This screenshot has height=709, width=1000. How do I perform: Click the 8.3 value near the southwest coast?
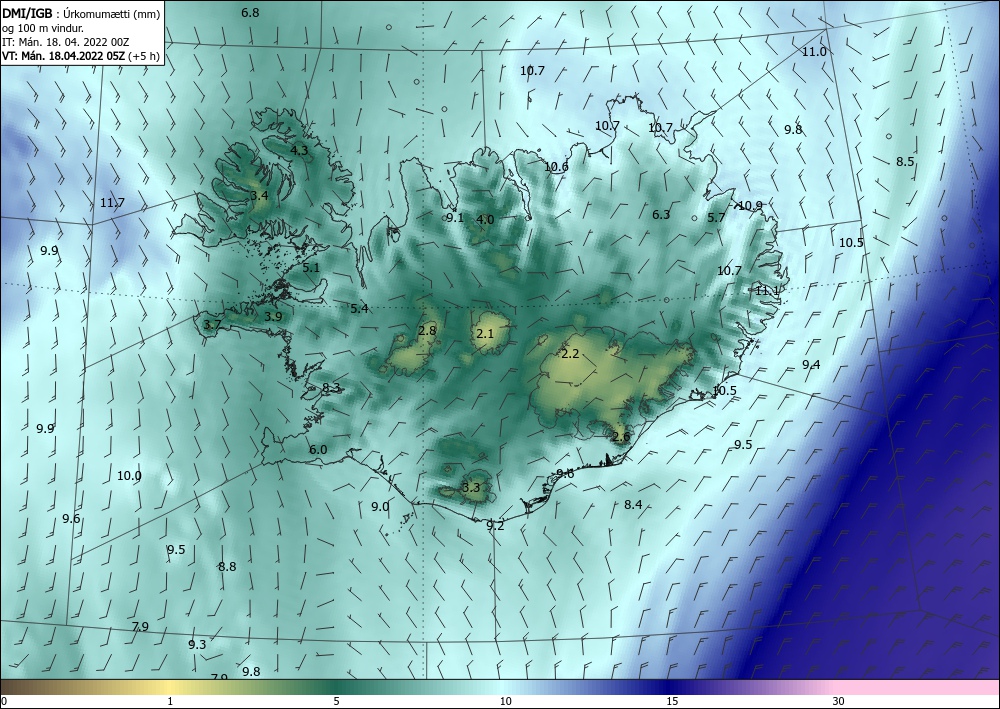(331, 388)
